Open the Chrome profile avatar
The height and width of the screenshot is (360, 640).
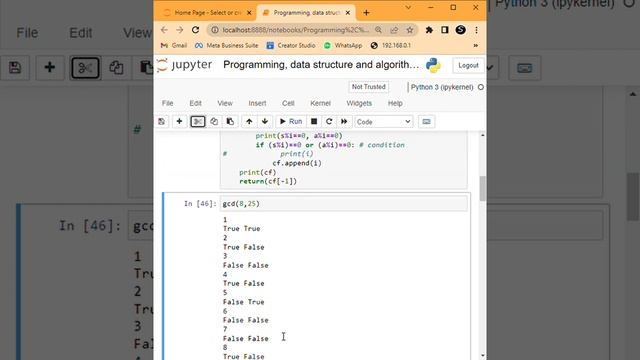pos(460,30)
